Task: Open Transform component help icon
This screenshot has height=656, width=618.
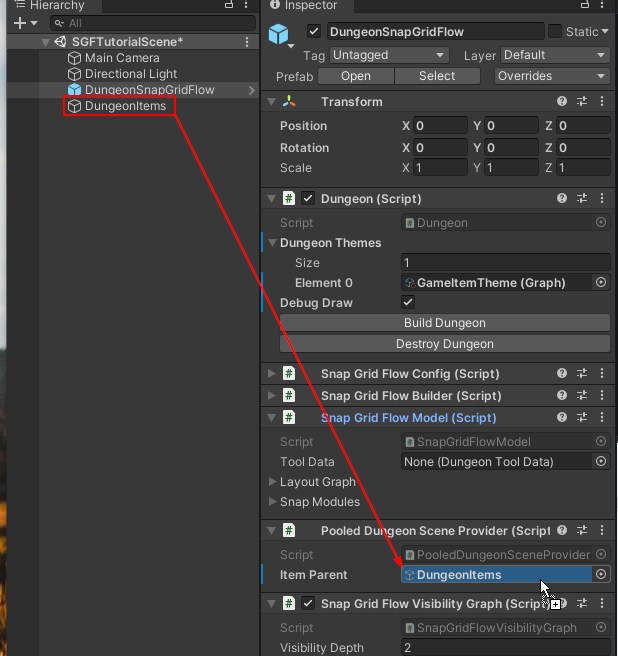Action: (x=562, y=102)
